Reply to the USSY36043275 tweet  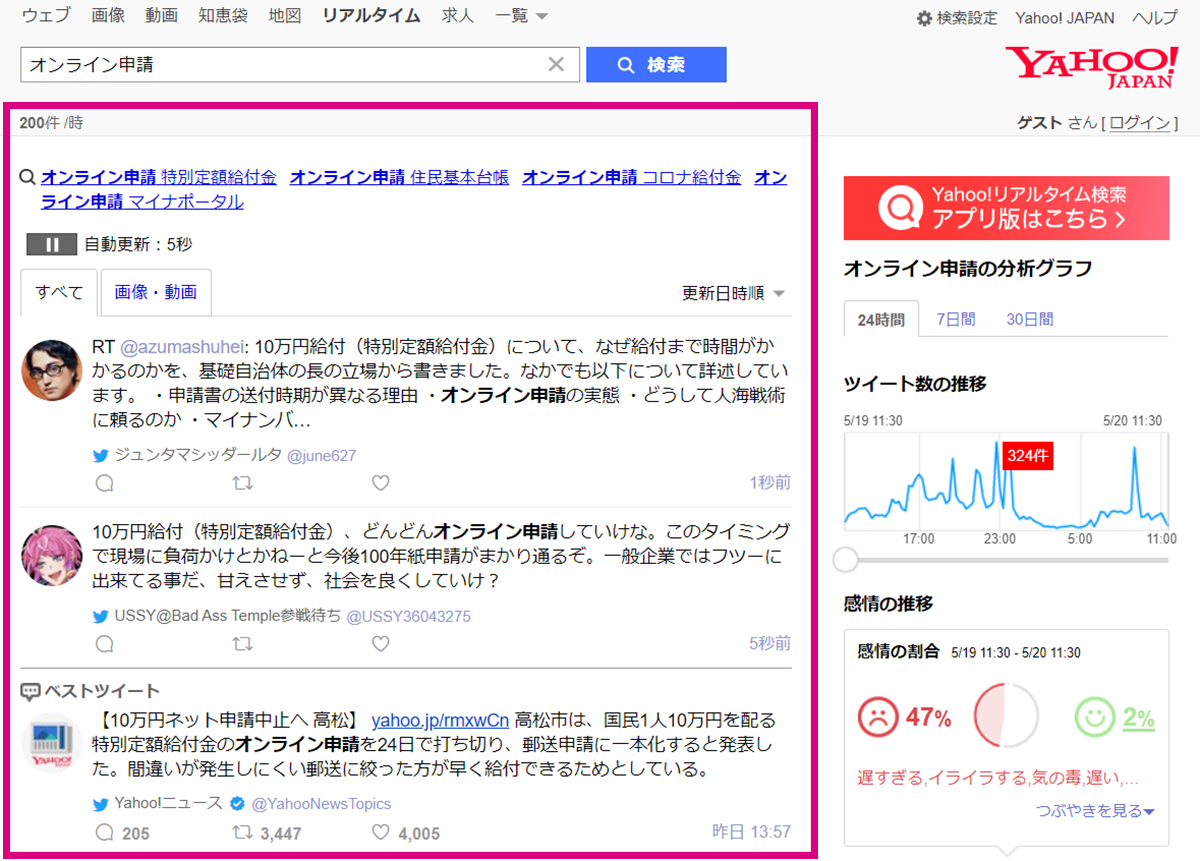tap(104, 643)
